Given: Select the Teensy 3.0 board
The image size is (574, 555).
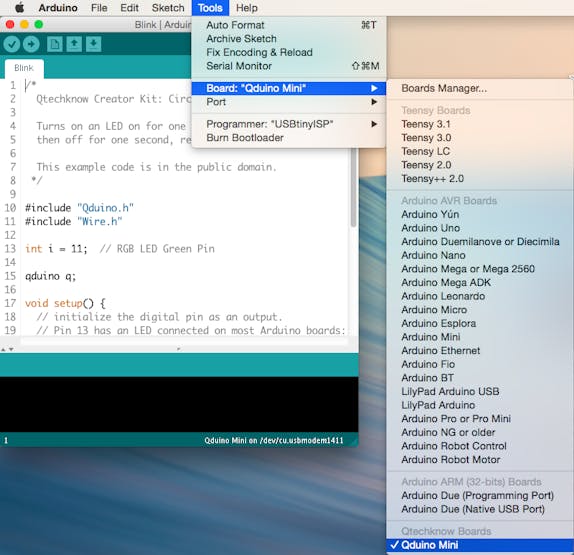Looking at the screenshot, I should (480, 138).
